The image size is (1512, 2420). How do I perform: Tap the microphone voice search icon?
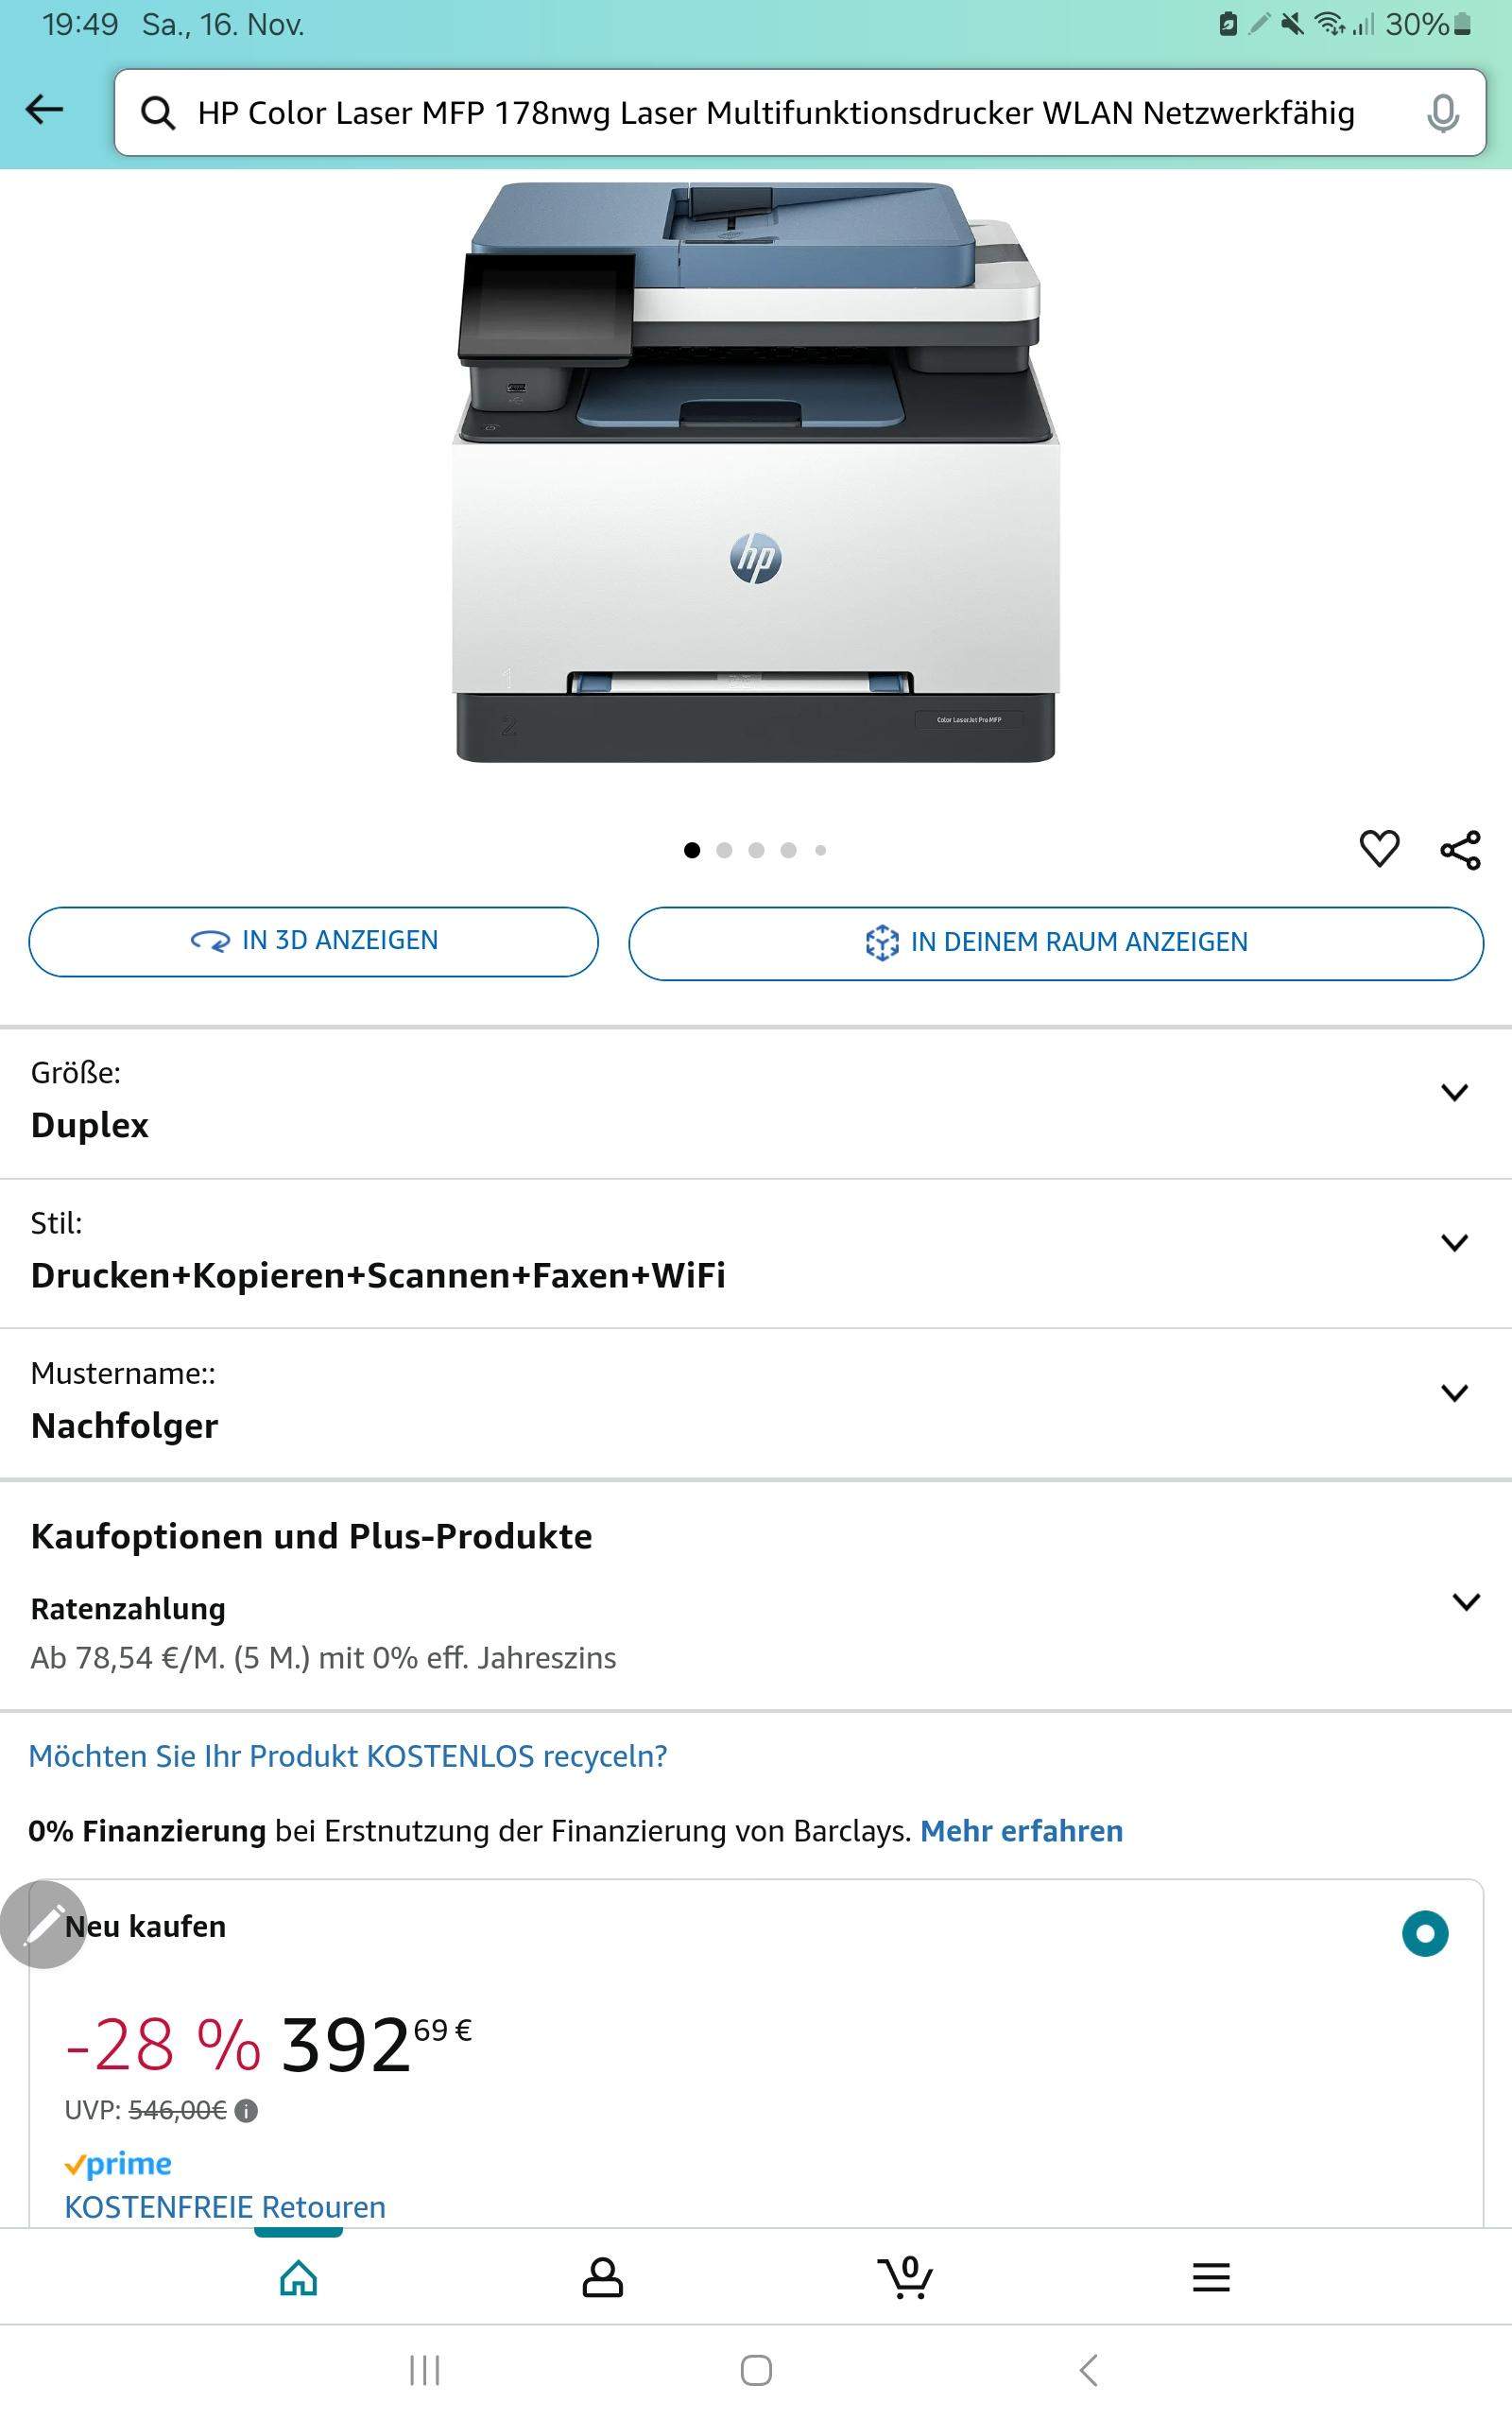pyautogui.click(x=1442, y=113)
